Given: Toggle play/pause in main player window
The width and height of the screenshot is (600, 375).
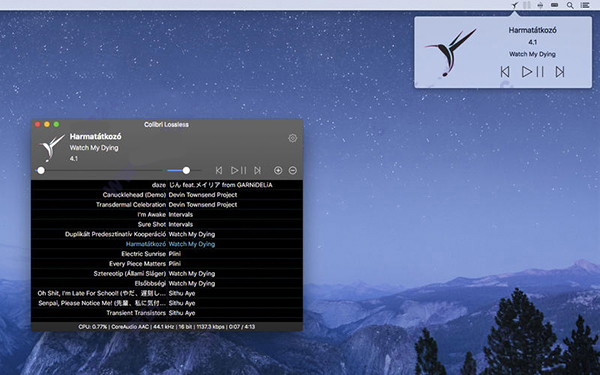Looking at the screenshot, I should tap(238, 170).
